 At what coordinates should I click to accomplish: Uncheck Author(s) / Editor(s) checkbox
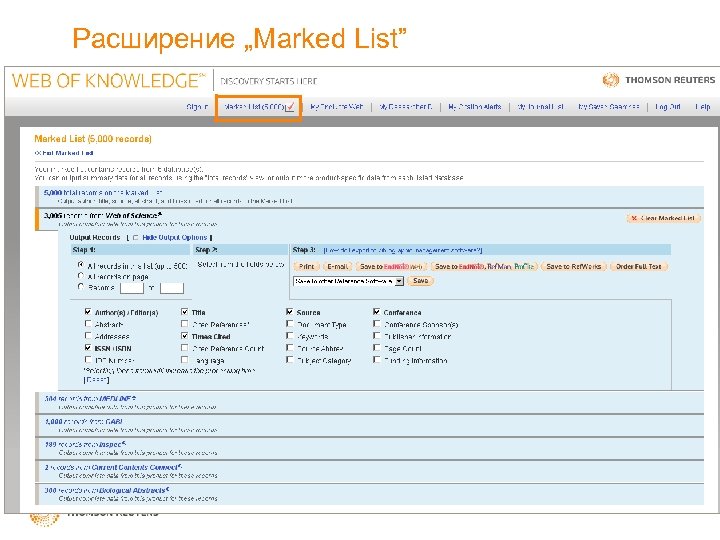tap(88, 312)
